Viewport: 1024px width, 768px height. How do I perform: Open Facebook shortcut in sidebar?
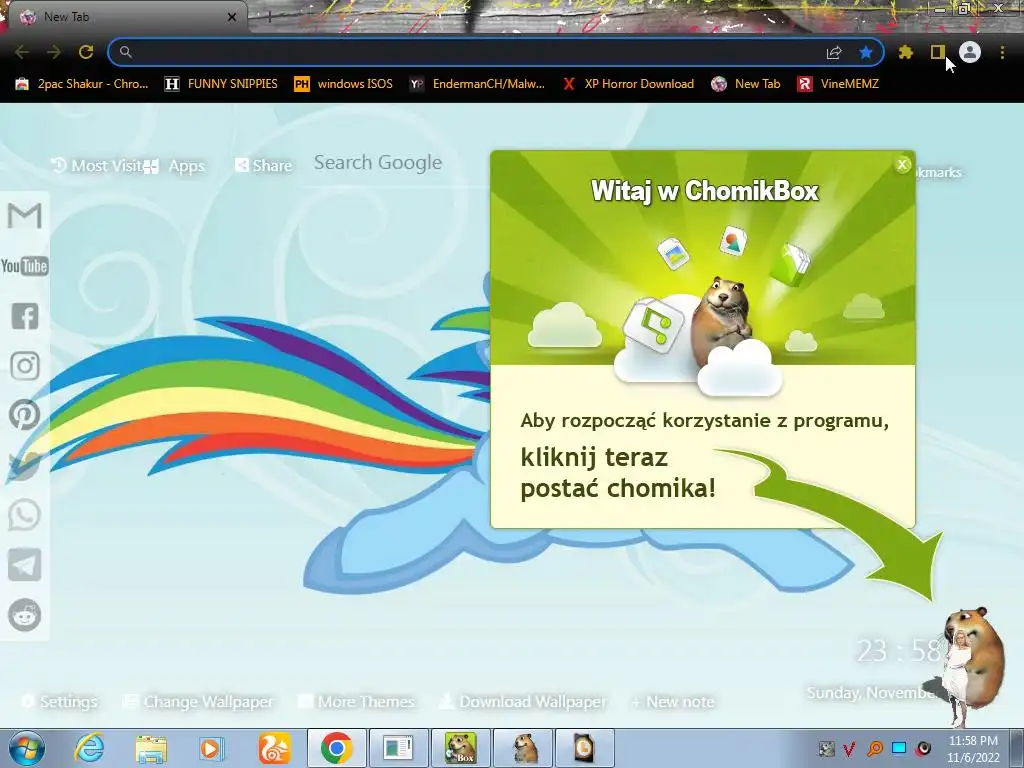click(x=25, y=316)
